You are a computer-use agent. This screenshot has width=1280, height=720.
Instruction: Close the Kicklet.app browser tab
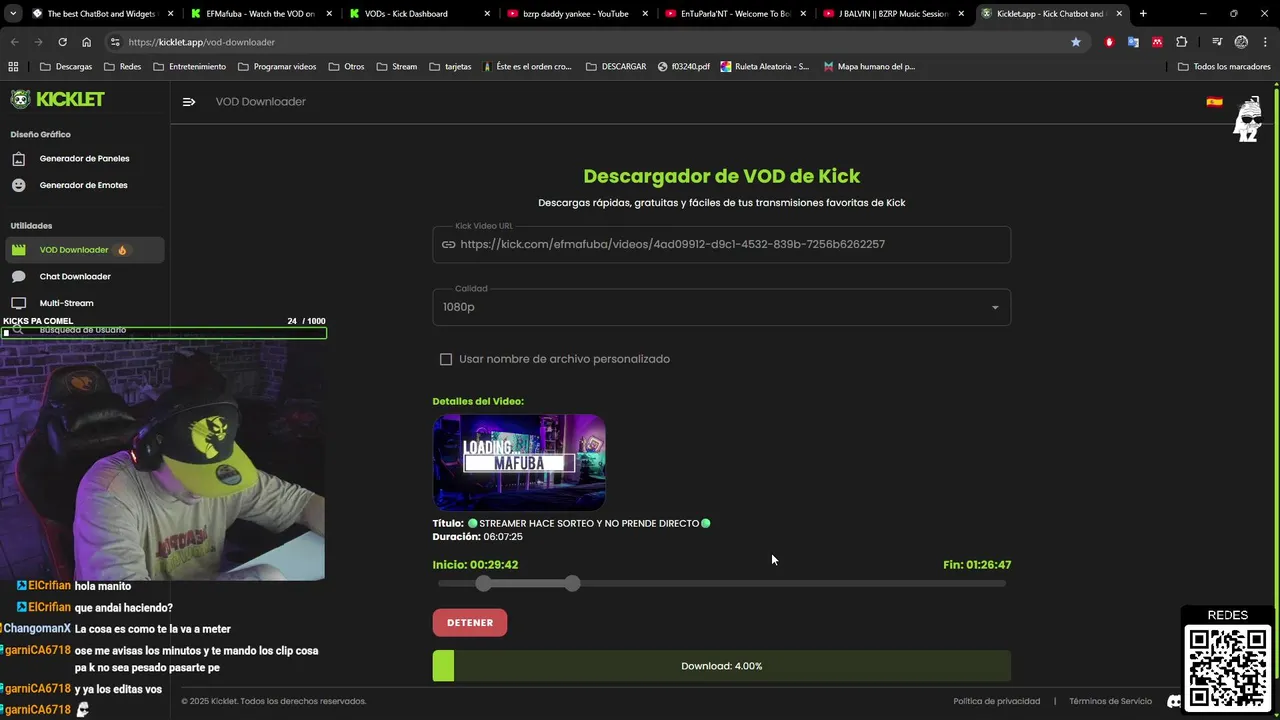click(1118, 14)
